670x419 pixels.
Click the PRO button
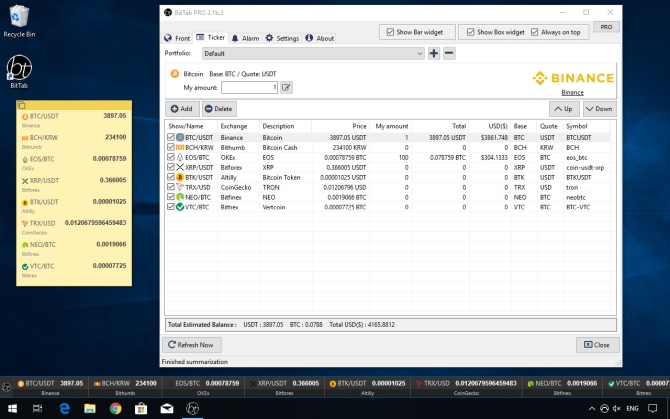[606, 27]
